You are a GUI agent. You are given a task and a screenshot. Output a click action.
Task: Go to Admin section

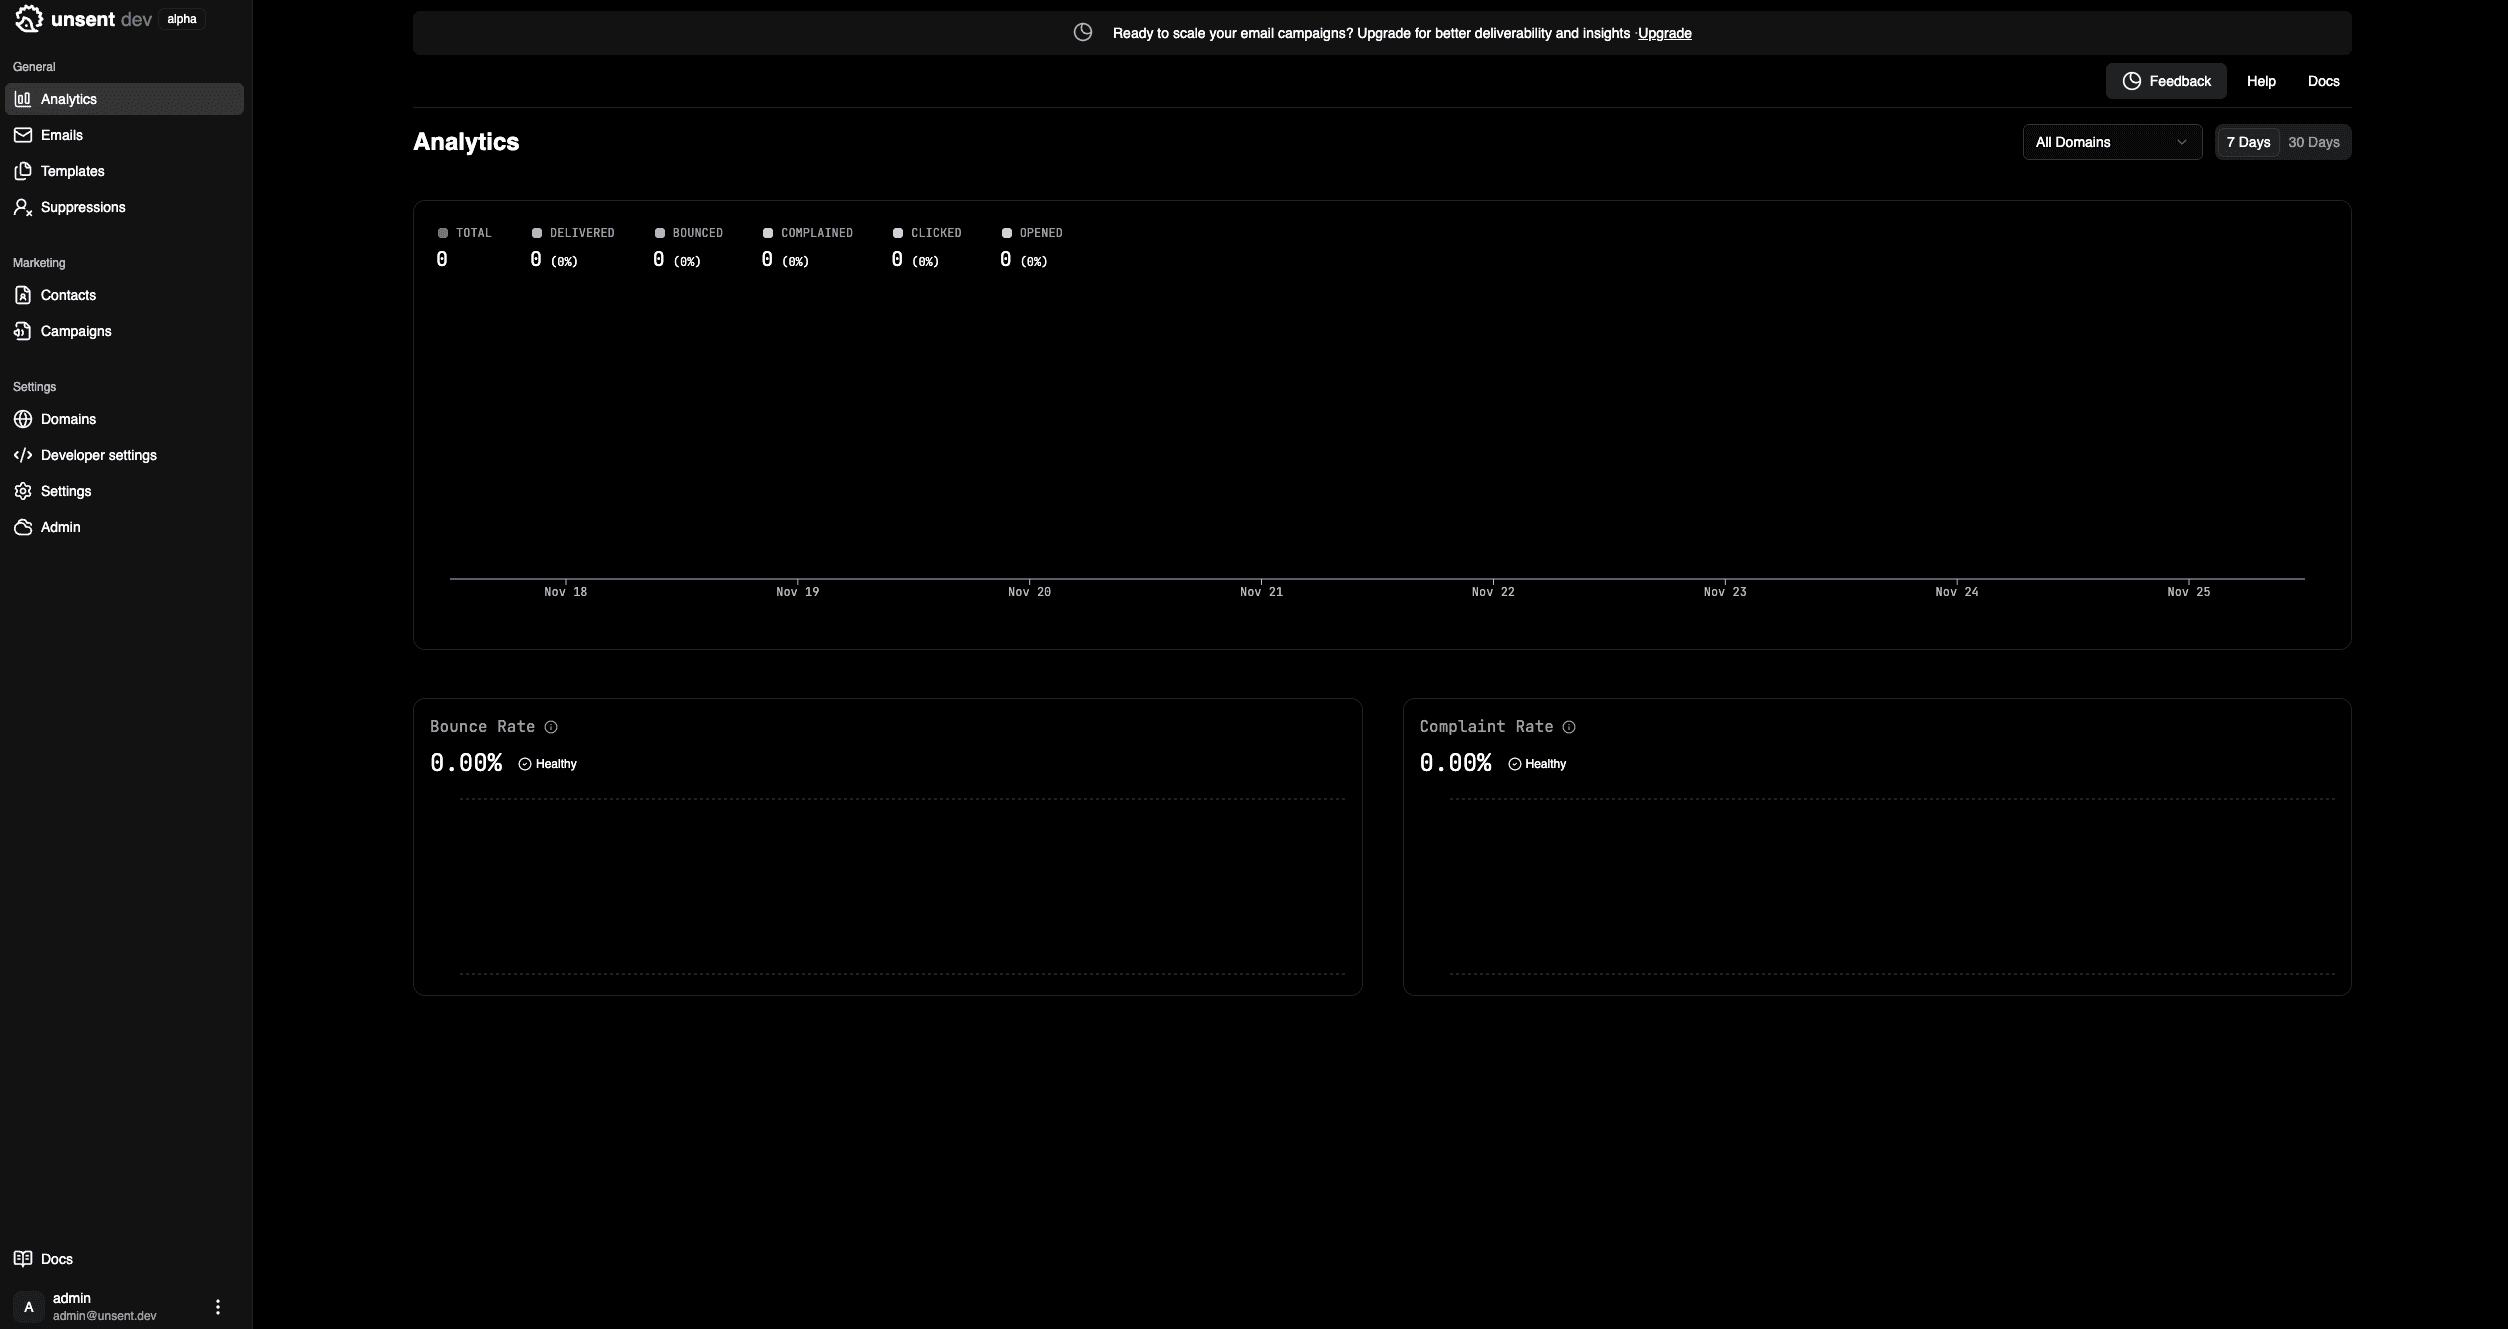[x=60, y=527]
